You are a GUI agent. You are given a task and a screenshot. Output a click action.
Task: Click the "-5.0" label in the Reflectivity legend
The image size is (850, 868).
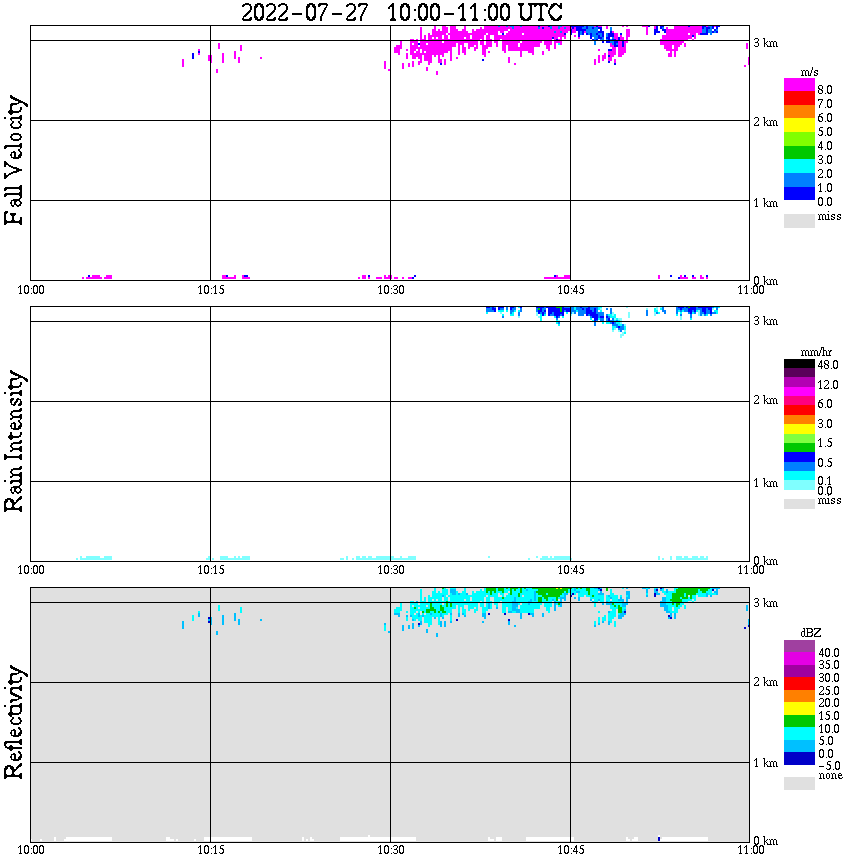(829, 766)
